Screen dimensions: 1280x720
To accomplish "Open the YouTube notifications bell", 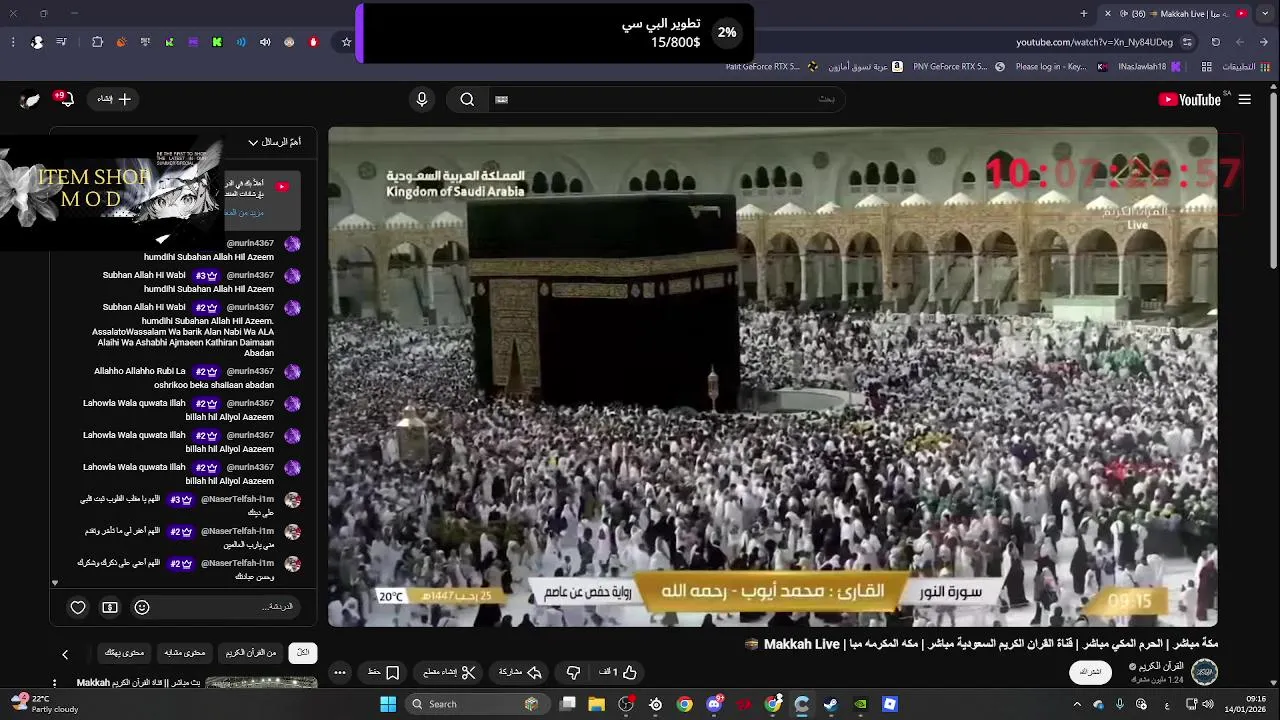I will tap(66, 98).
